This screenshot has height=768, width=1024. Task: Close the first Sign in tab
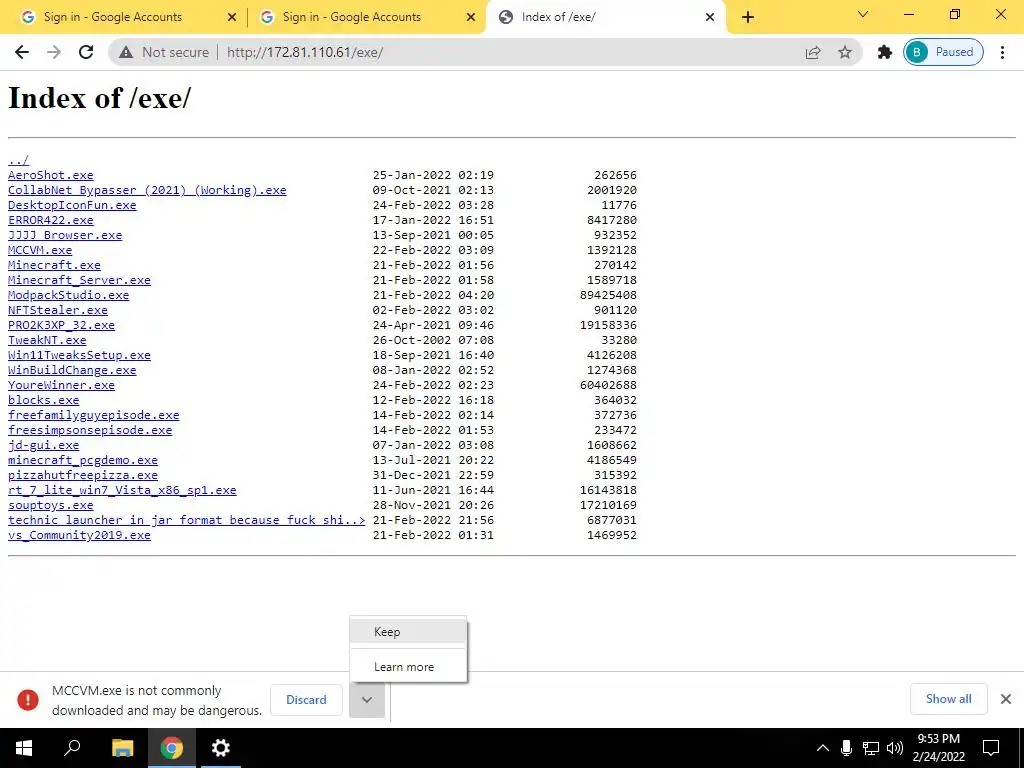pyautogui.click(x=231, y=18)
